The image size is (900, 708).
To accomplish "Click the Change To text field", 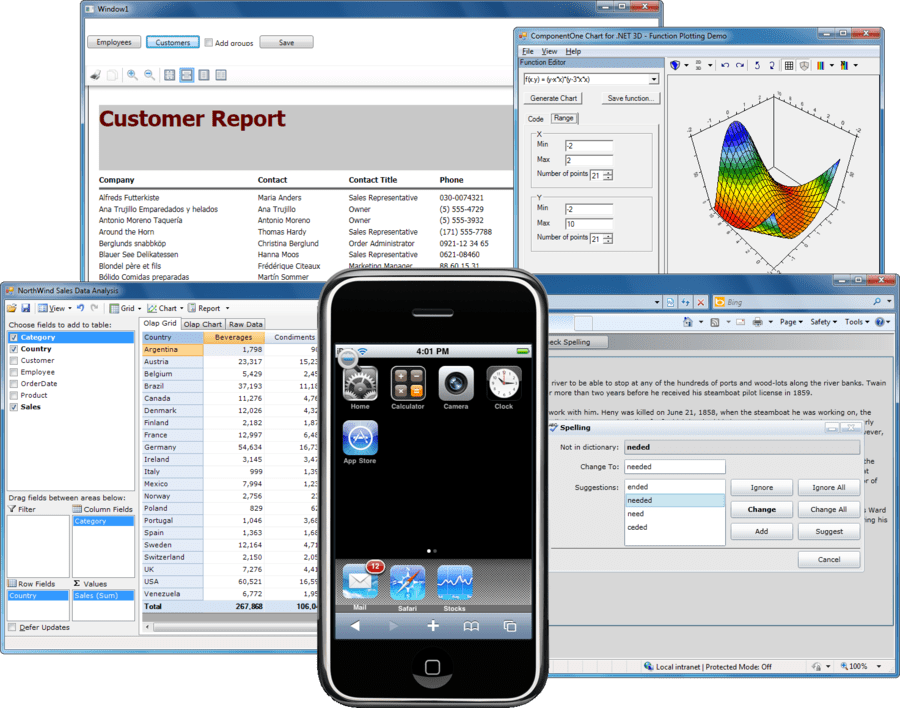I will coord(674,467).
